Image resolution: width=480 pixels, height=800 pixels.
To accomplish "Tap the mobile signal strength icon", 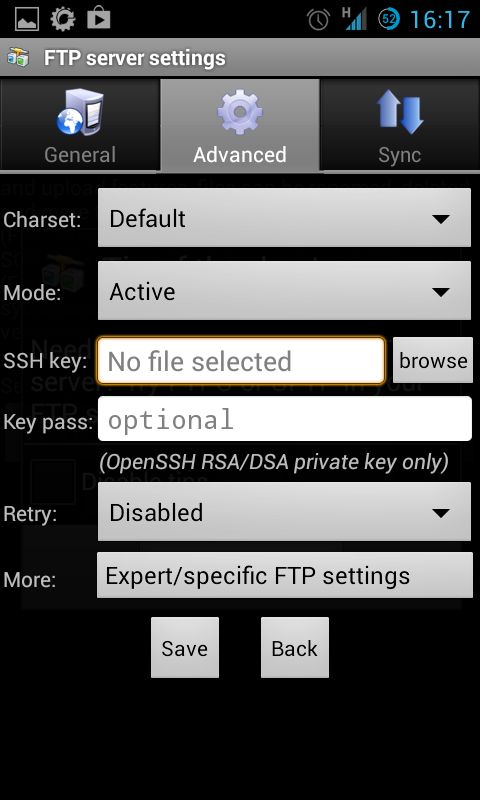I will (x=355, y=19).
